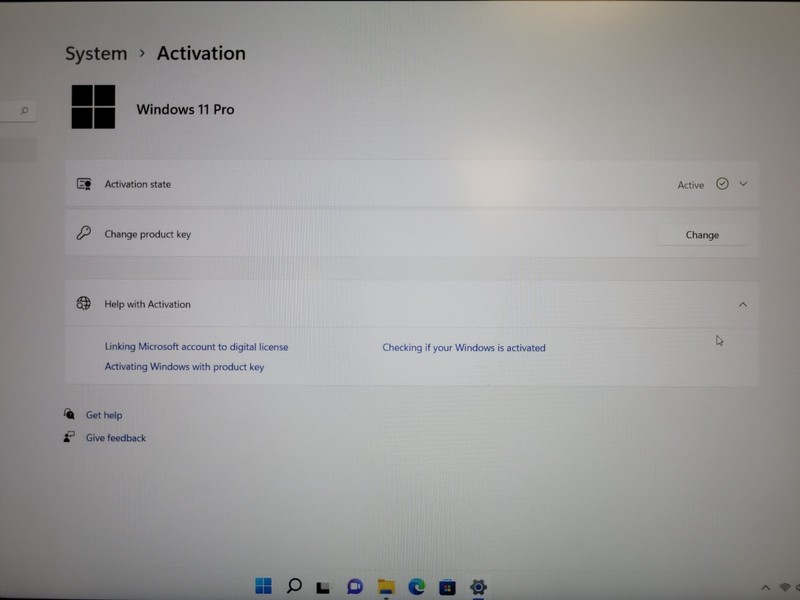Open Microsoft Store from the taskbar
The image size is (800, 600).
point(447,587)
